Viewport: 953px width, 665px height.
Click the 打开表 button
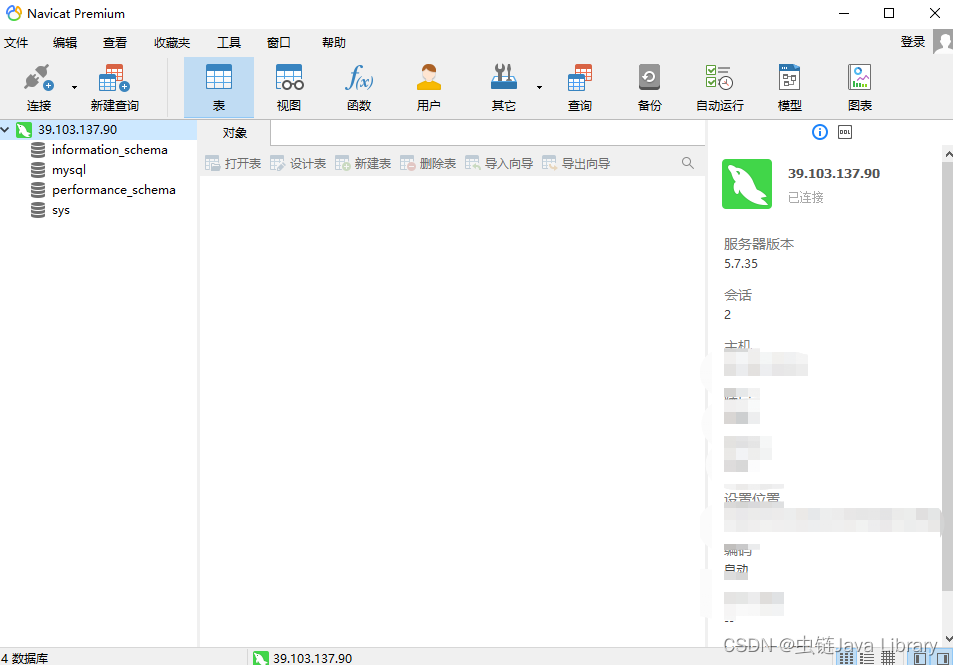tap(233, 164)
